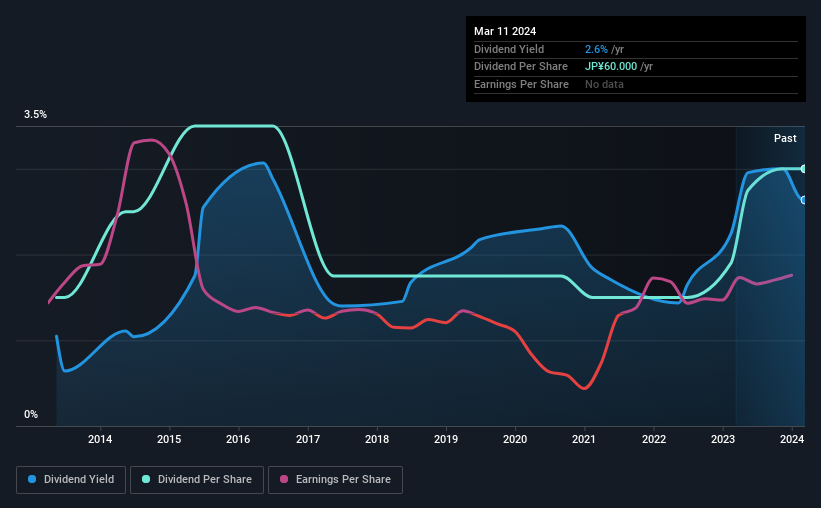Viewport: 821px width, 508px height.
Task: Select the 2022 axis label
Action: tap(654, 439)
